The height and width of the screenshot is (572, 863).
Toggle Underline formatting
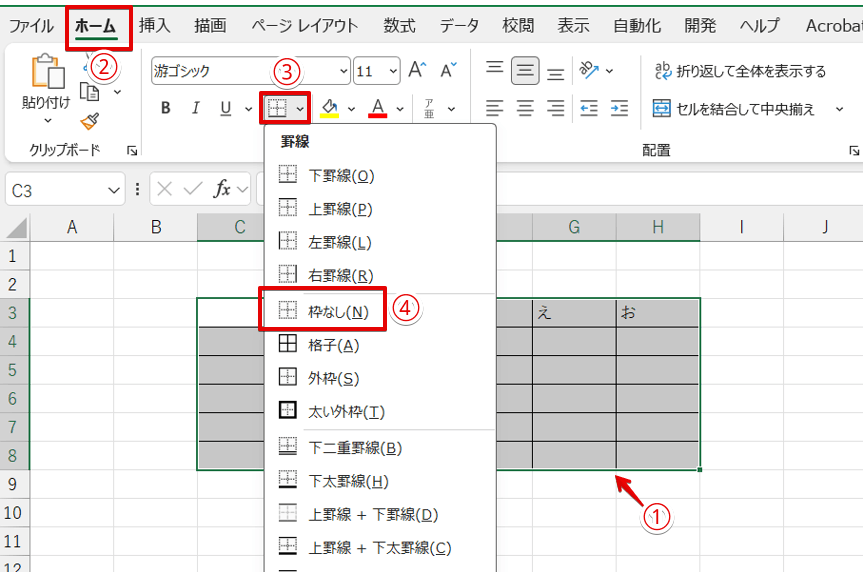click(226, 108)
